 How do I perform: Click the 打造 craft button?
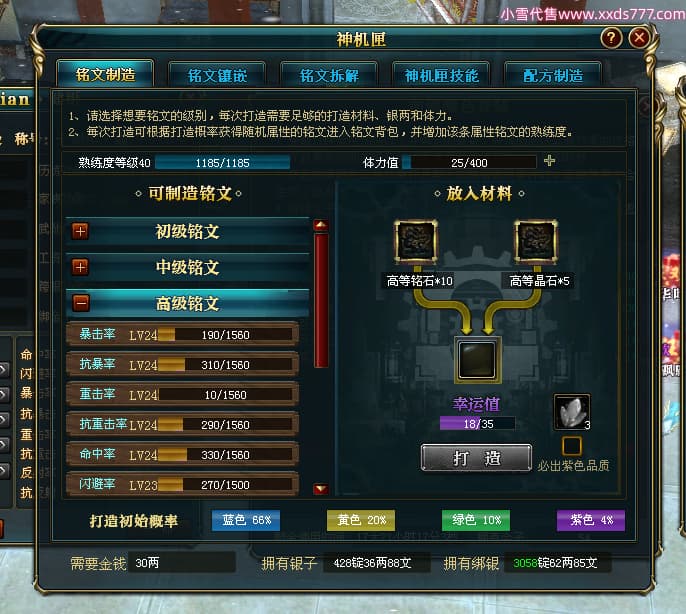point(476,458)
